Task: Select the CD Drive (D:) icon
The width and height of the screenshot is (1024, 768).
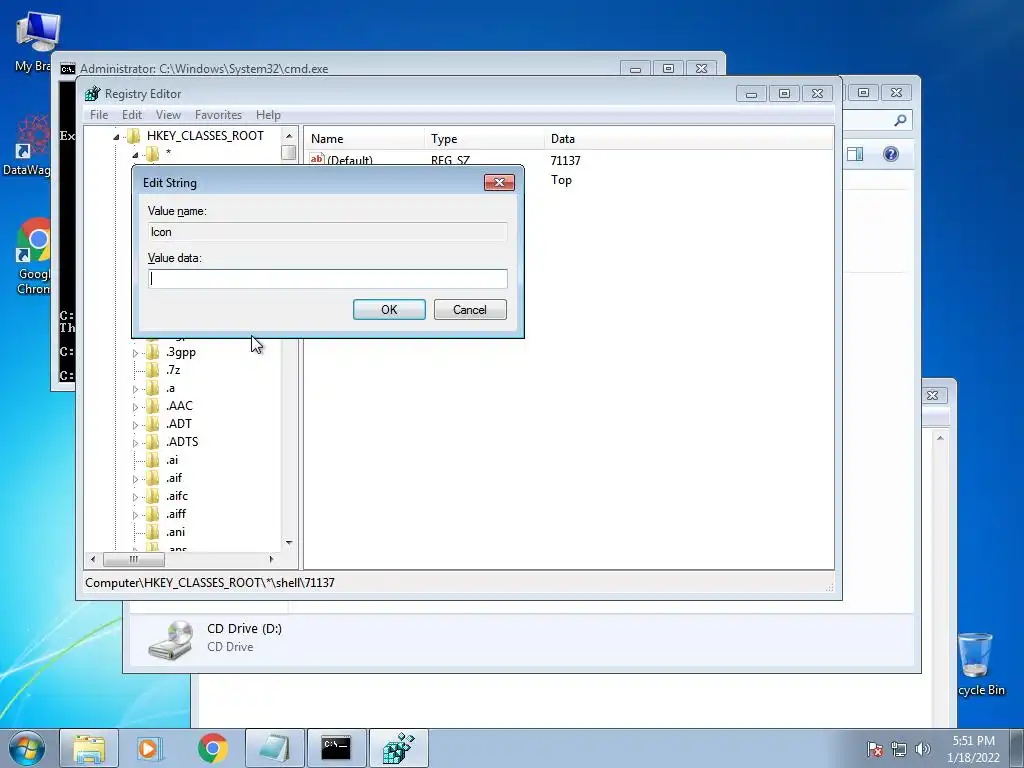Action: (170, 639)
